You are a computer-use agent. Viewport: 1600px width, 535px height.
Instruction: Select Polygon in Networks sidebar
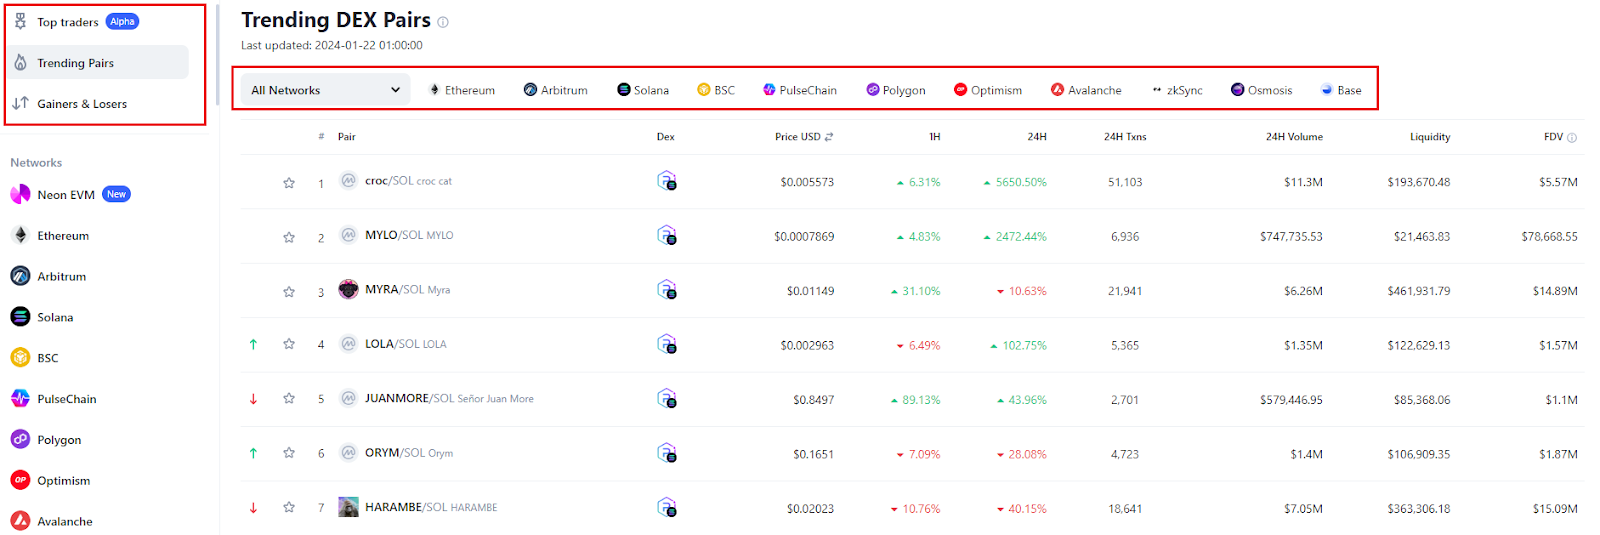pos(46,439)
